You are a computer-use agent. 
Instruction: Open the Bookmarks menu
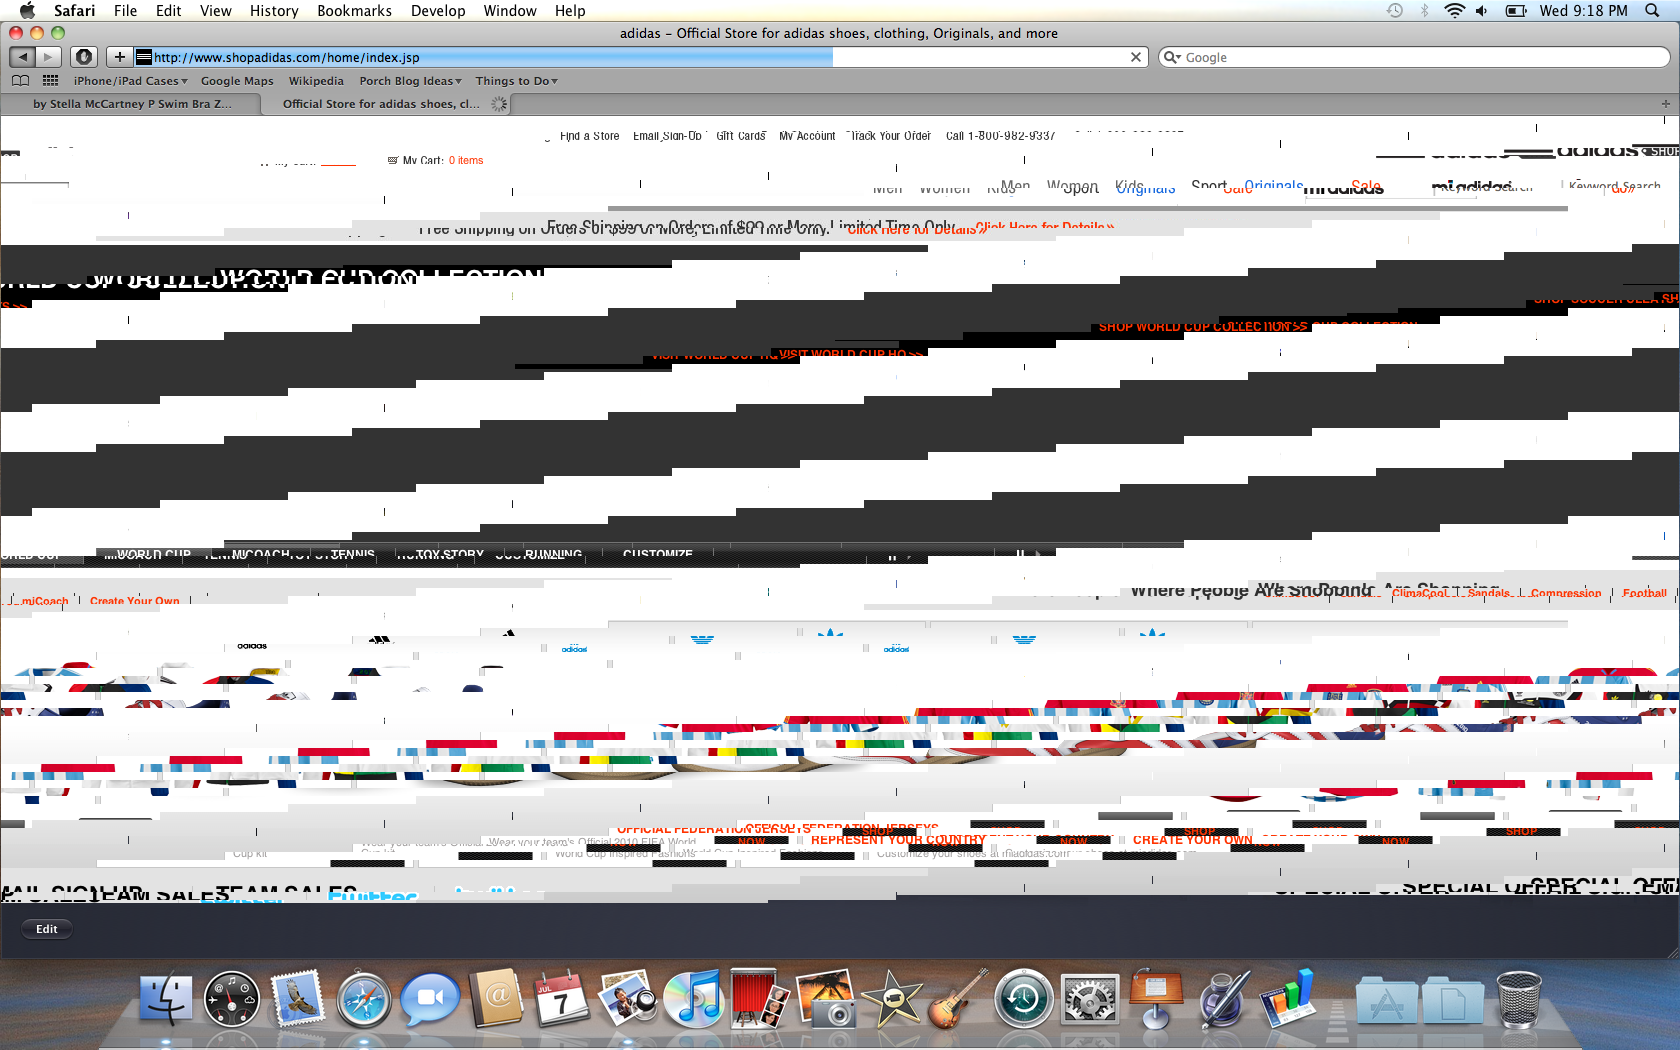[354, 10]
